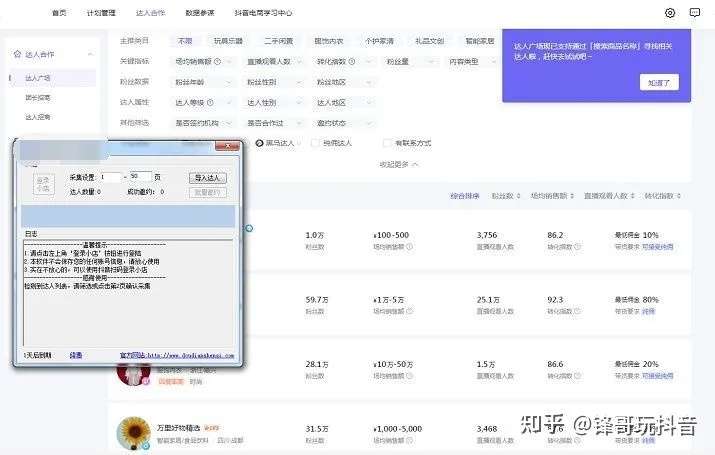The width and height of the screenshot is (715, 455).
Task: Focus the end page input showing 50
Action: [x=140, y=177]
